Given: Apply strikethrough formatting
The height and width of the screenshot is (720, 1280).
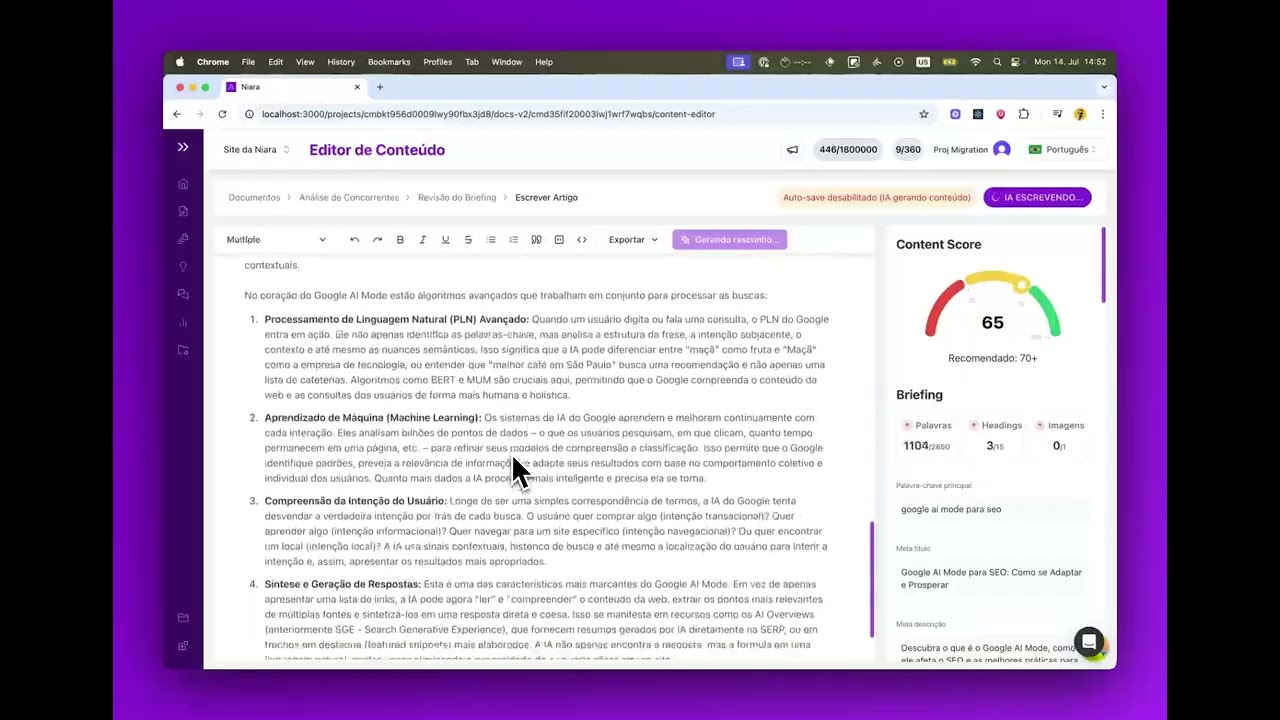Looking at the screenshot, I should (467, 239).
